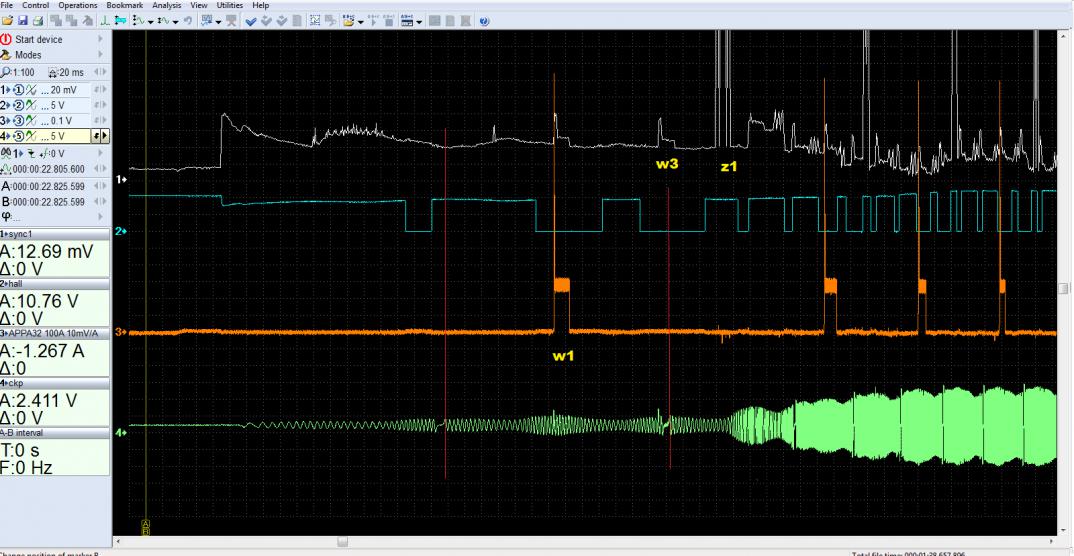Click the red Start device power icon

[x=6, y=40]
